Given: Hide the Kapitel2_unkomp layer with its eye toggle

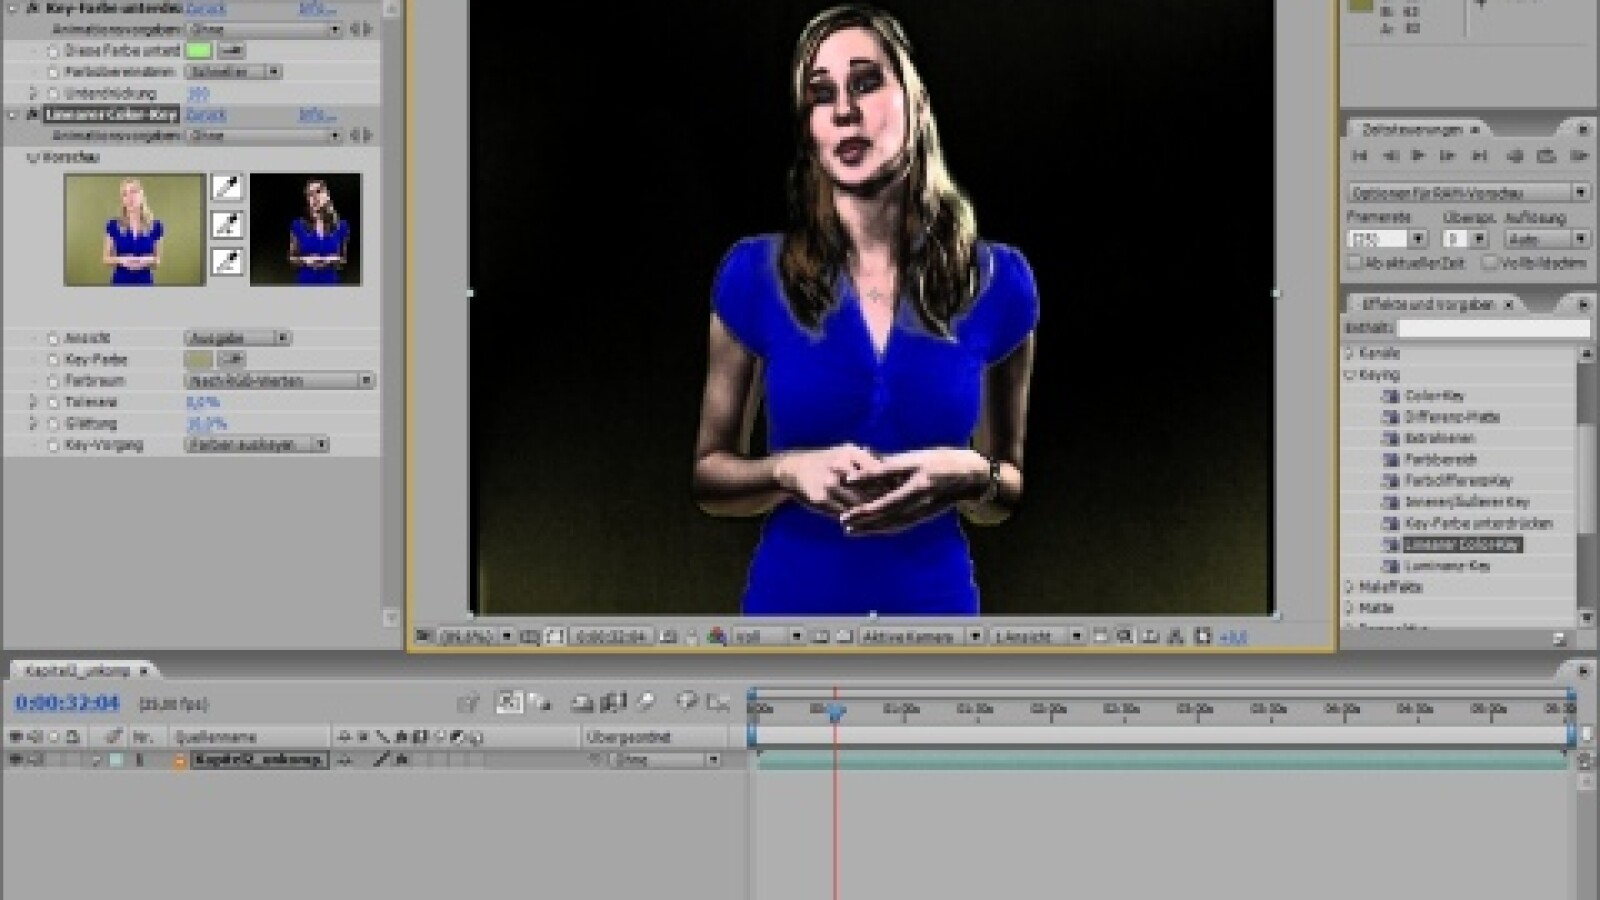Looking at the screenshot, I should pos(17,758).
